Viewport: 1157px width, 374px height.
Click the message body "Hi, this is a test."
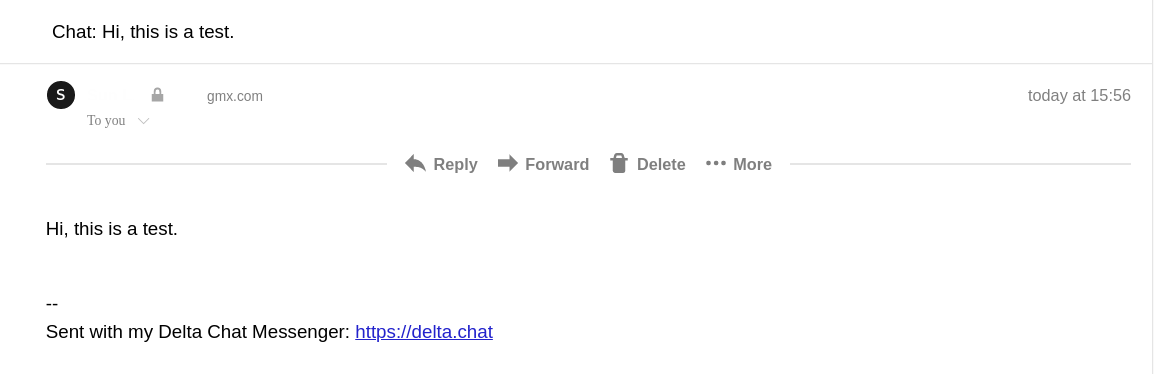pos(112,229)
